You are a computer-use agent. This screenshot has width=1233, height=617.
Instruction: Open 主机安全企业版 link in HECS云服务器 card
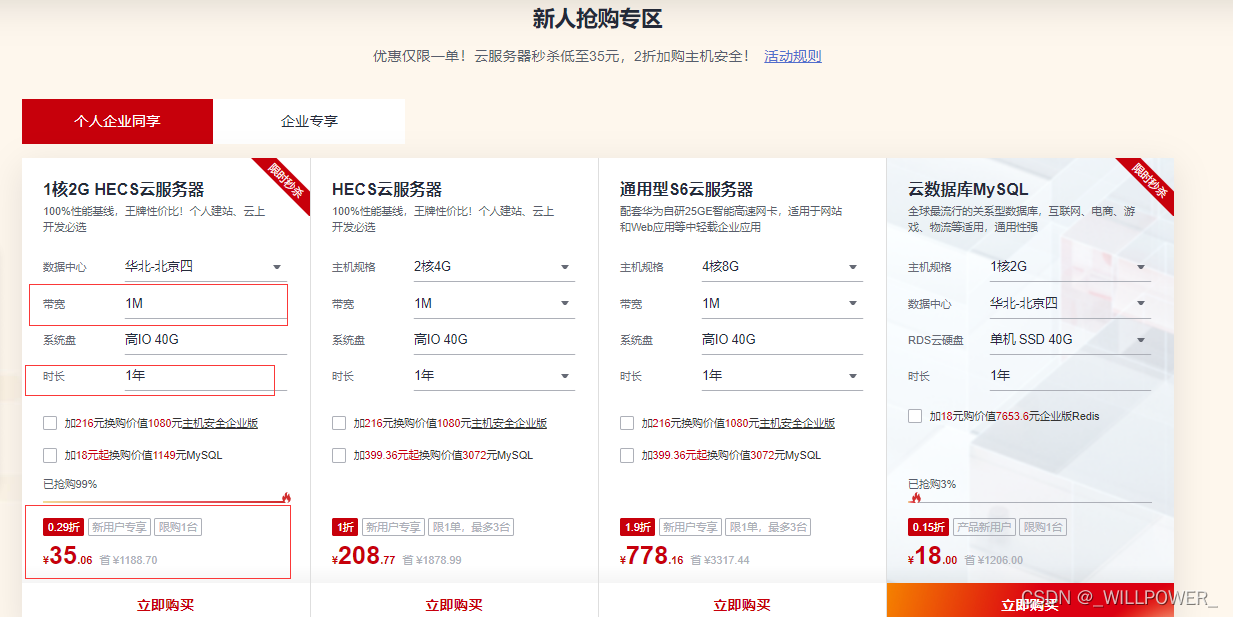509,423
